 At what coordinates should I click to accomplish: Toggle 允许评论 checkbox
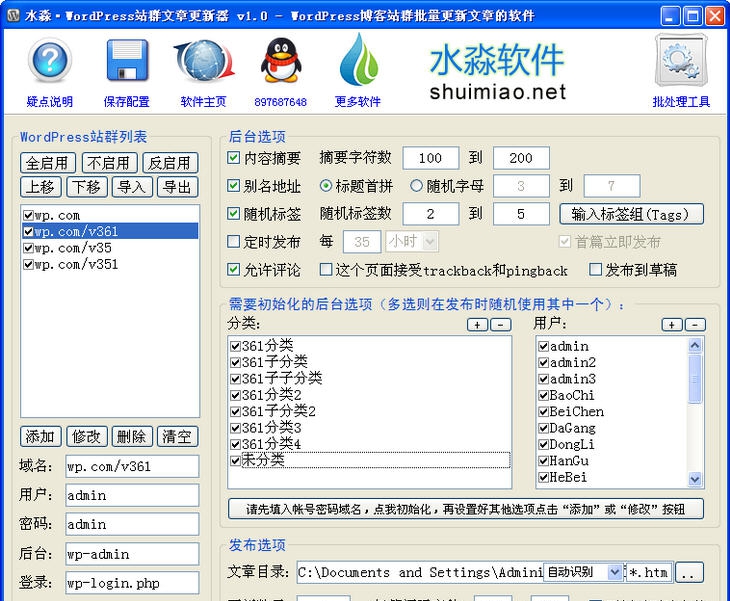click(233, 269)
